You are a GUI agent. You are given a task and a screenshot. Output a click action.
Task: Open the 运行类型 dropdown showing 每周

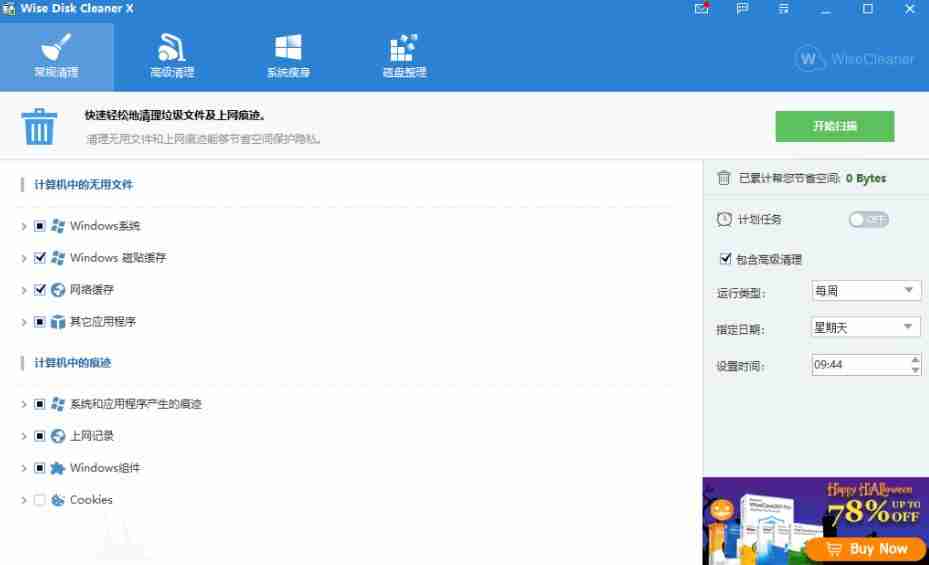(866, 291)
